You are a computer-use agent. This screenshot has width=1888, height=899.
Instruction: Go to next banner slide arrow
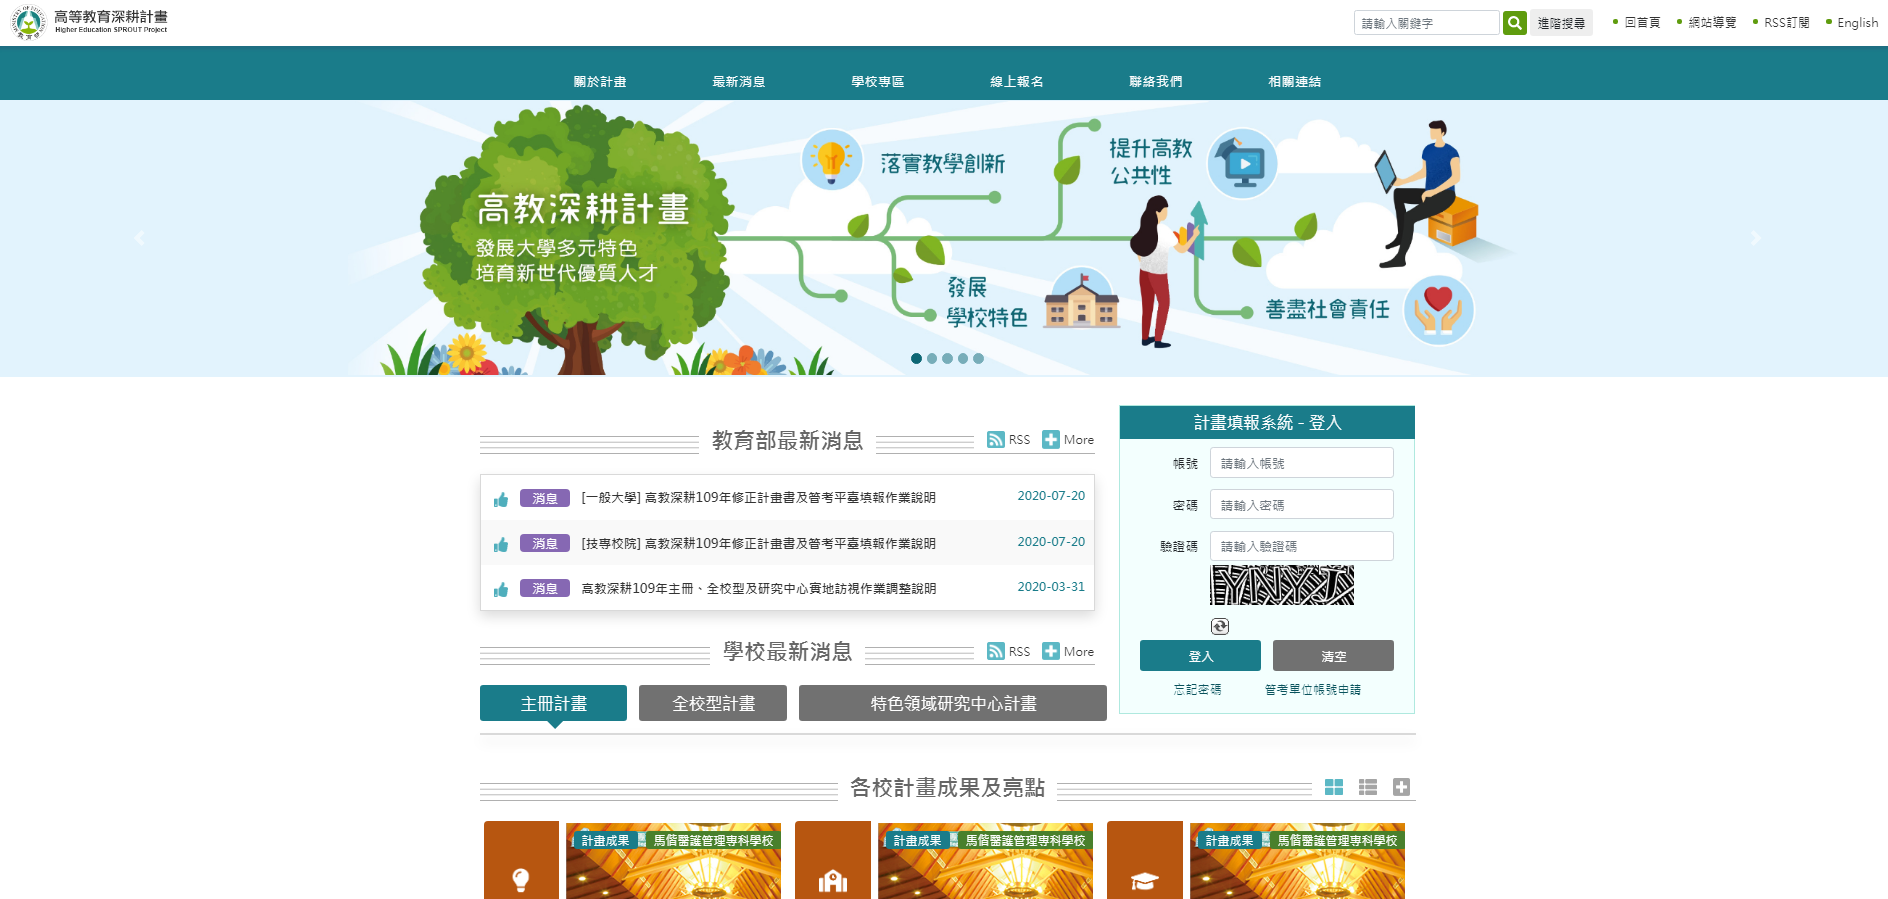tap(1755, 238)
